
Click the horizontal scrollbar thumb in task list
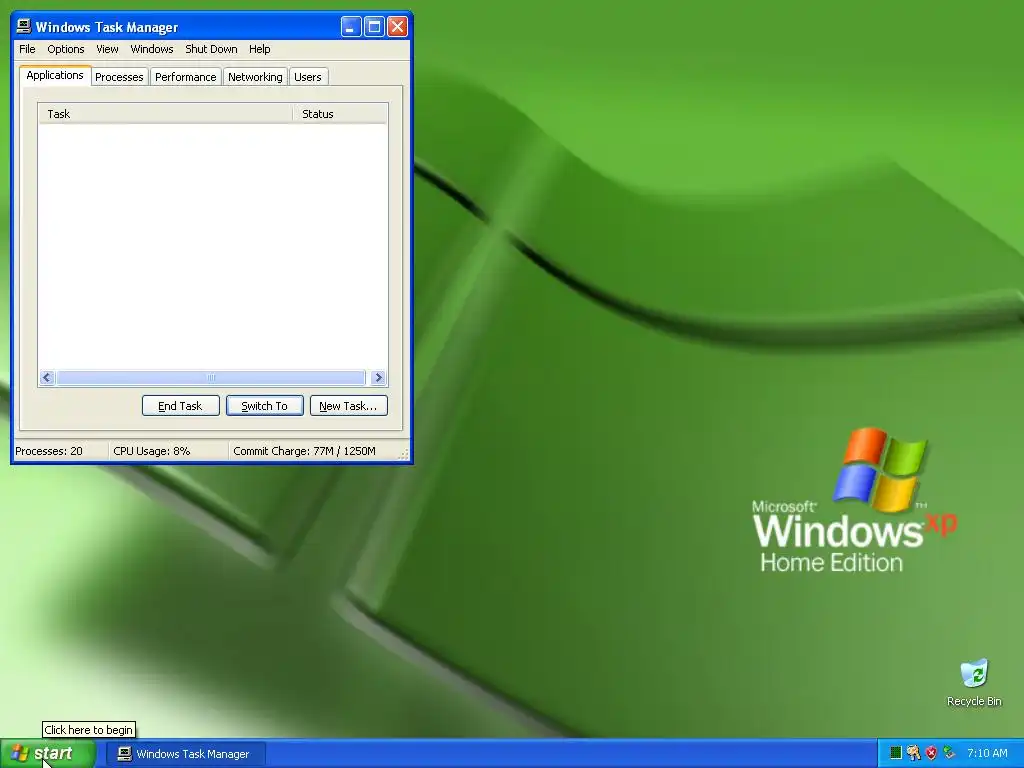[211, 377]
